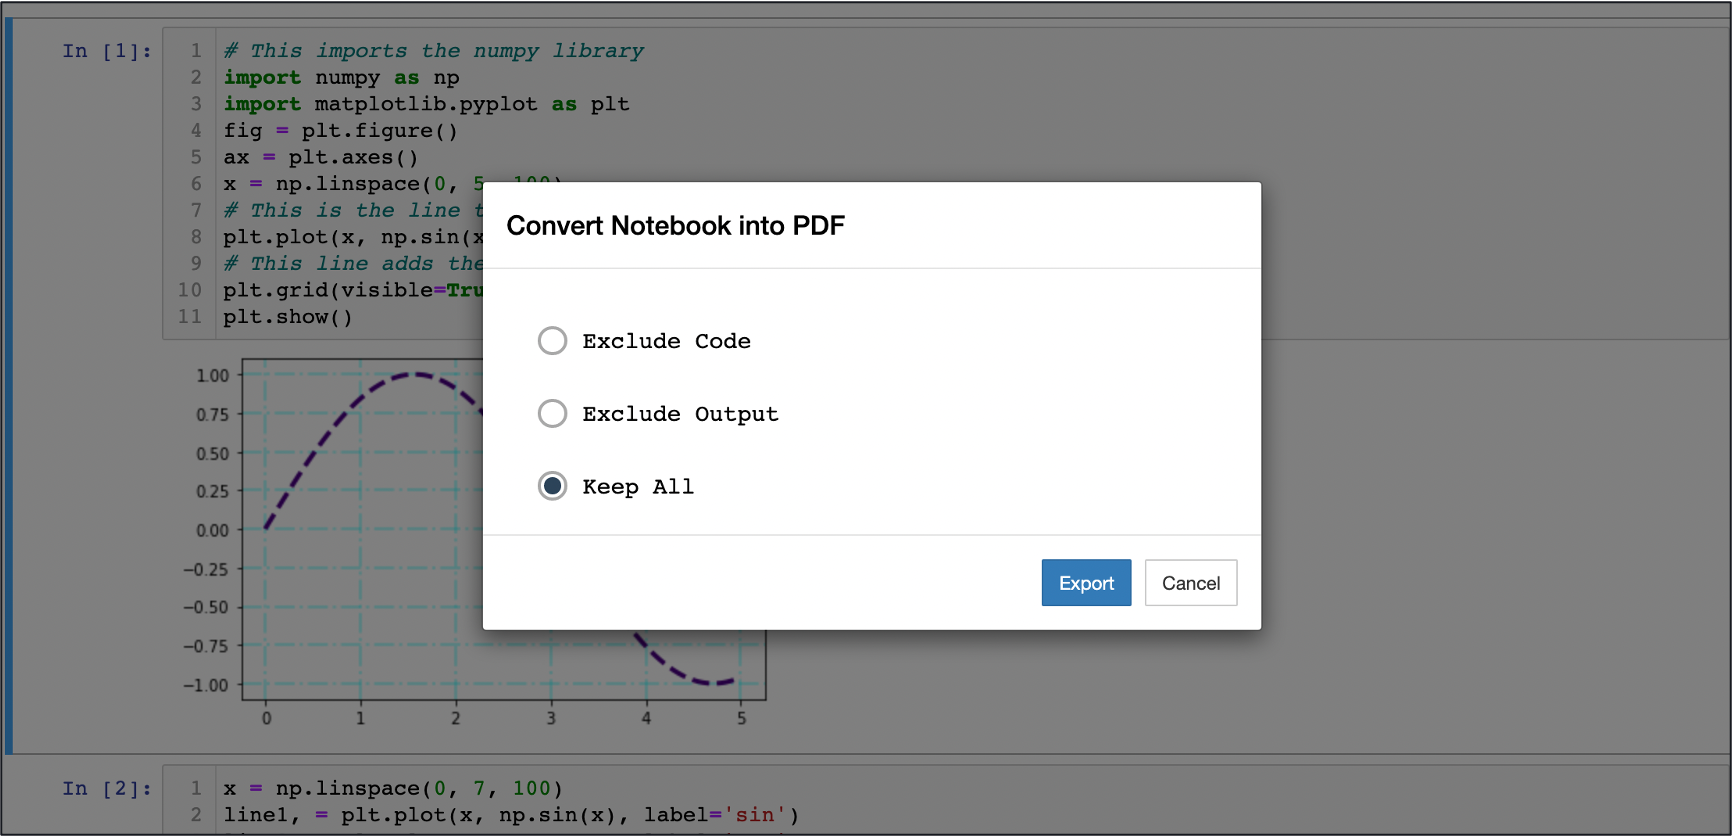
Task: Click the plt.grid visible=True statement
Action: coord(350,290)
